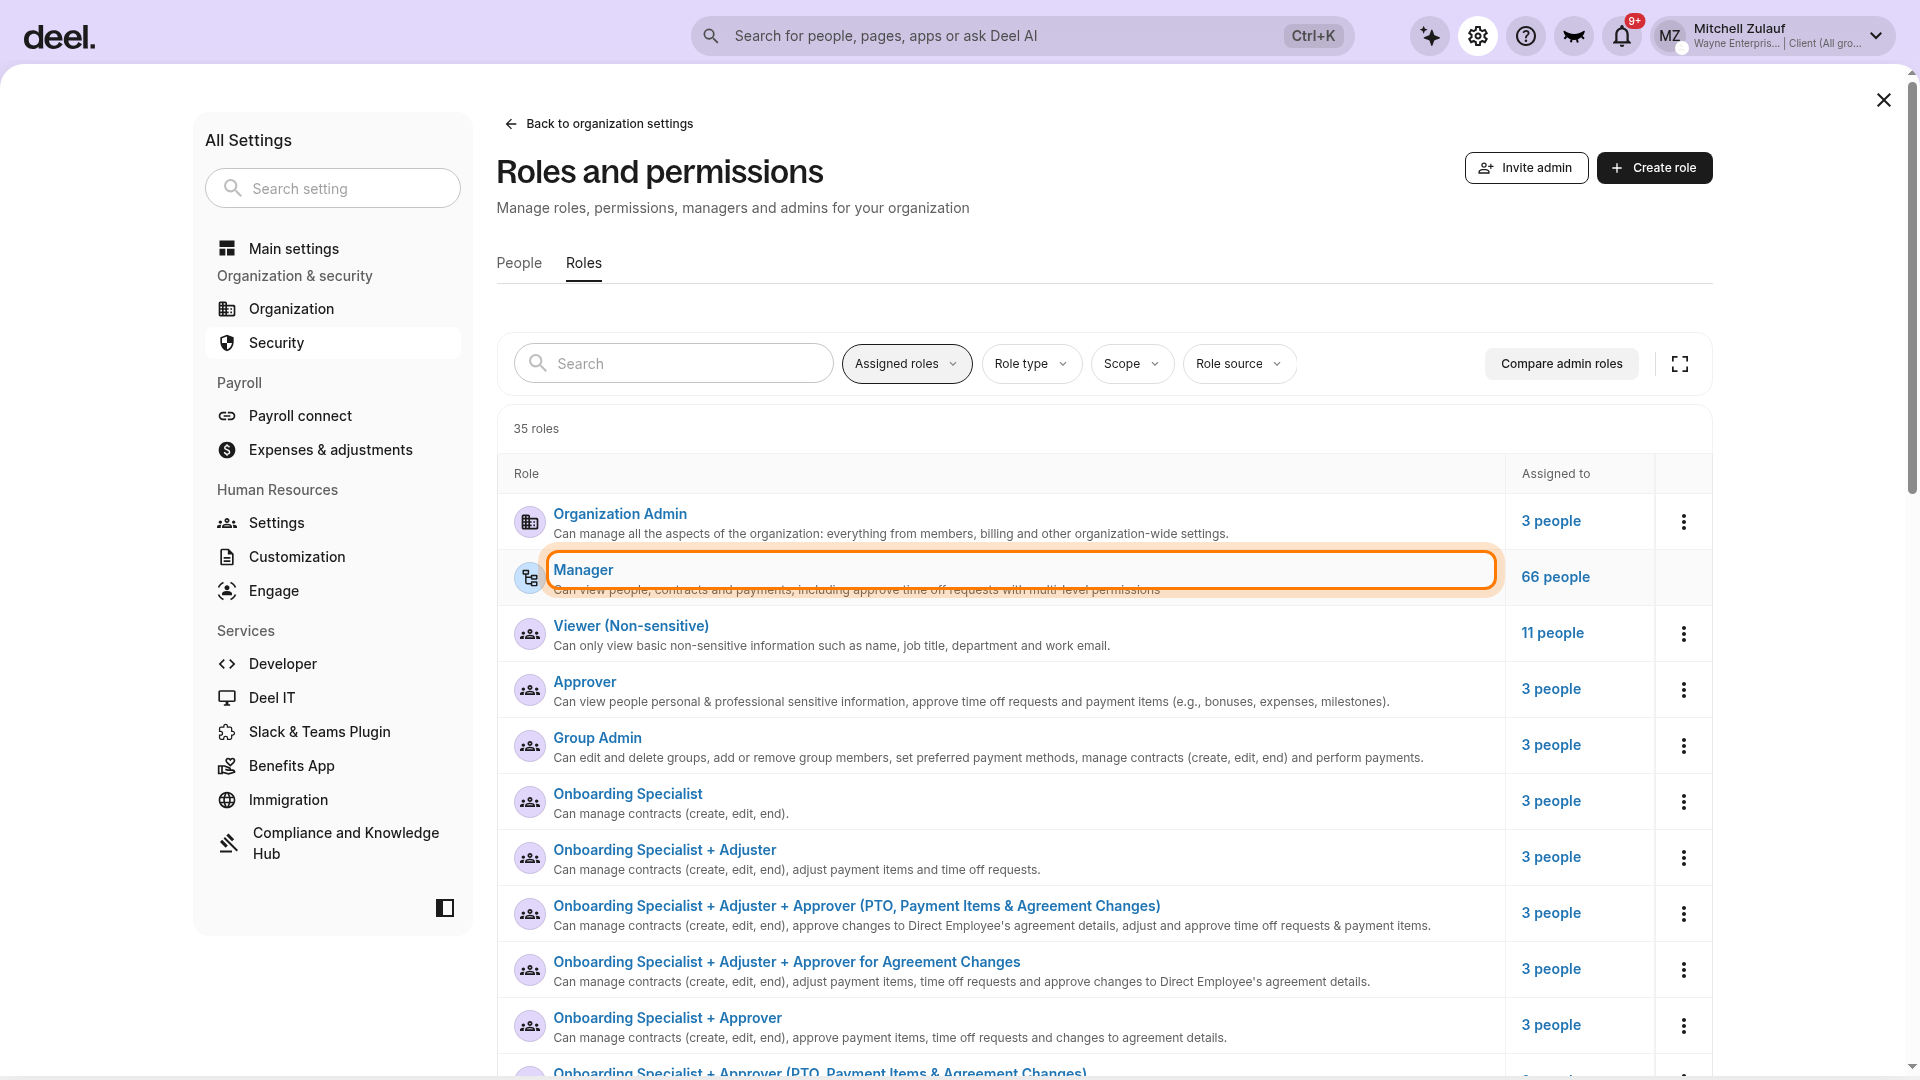Image resolution: width=1920 pixels, height=1080 pixels.
Task: Open Deel AI sparkle icon
Action: point(1430,36)
